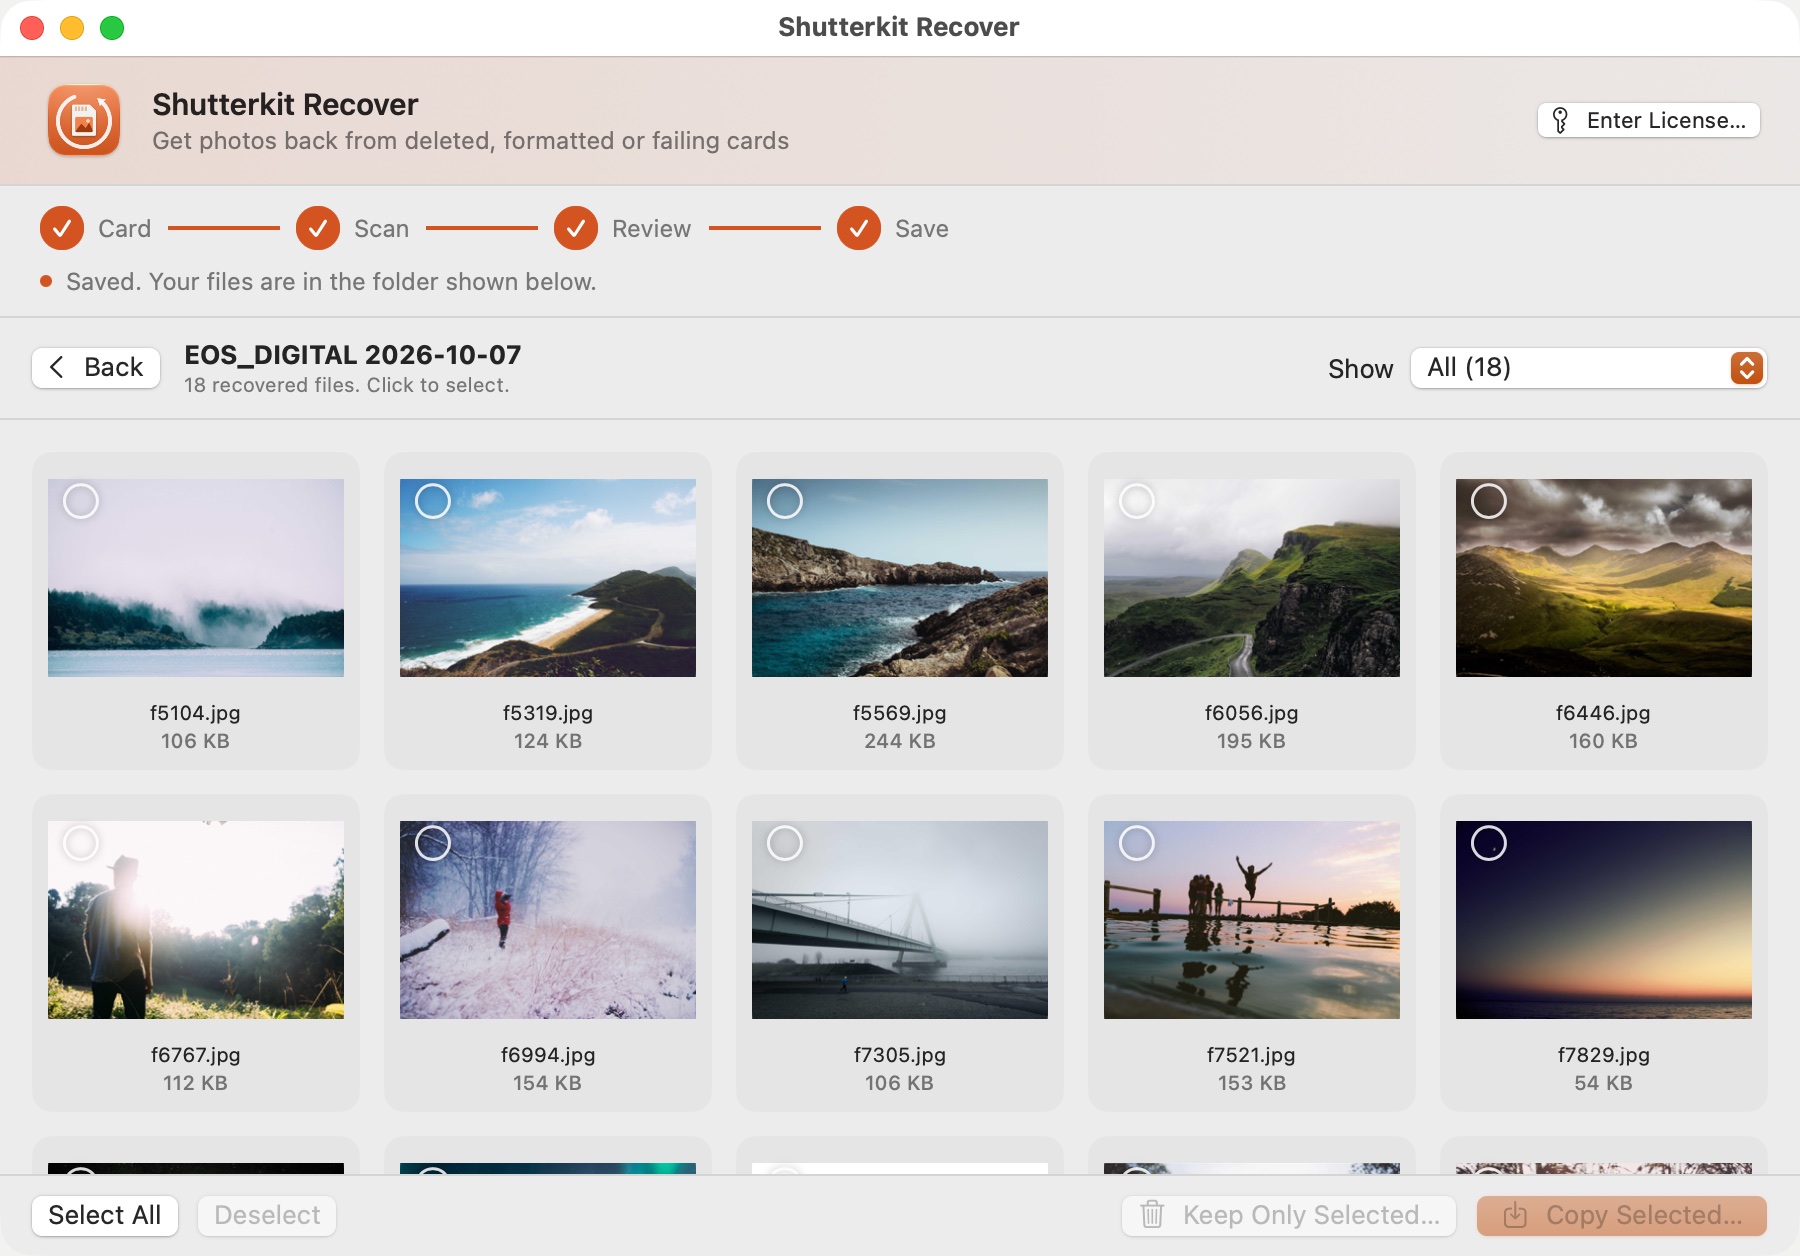Click the Enter License... button

pos(1648,120)
